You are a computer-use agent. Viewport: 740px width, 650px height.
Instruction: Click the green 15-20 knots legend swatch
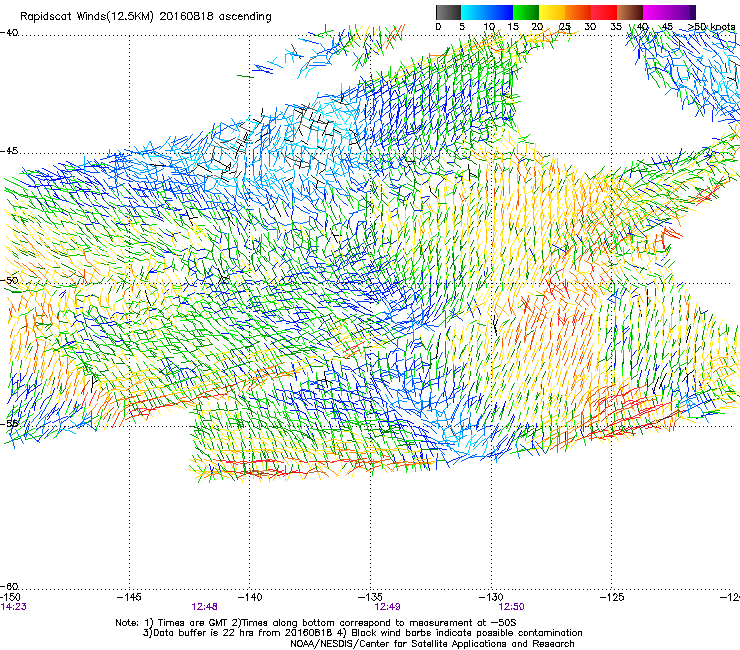(x=526, y=12)
